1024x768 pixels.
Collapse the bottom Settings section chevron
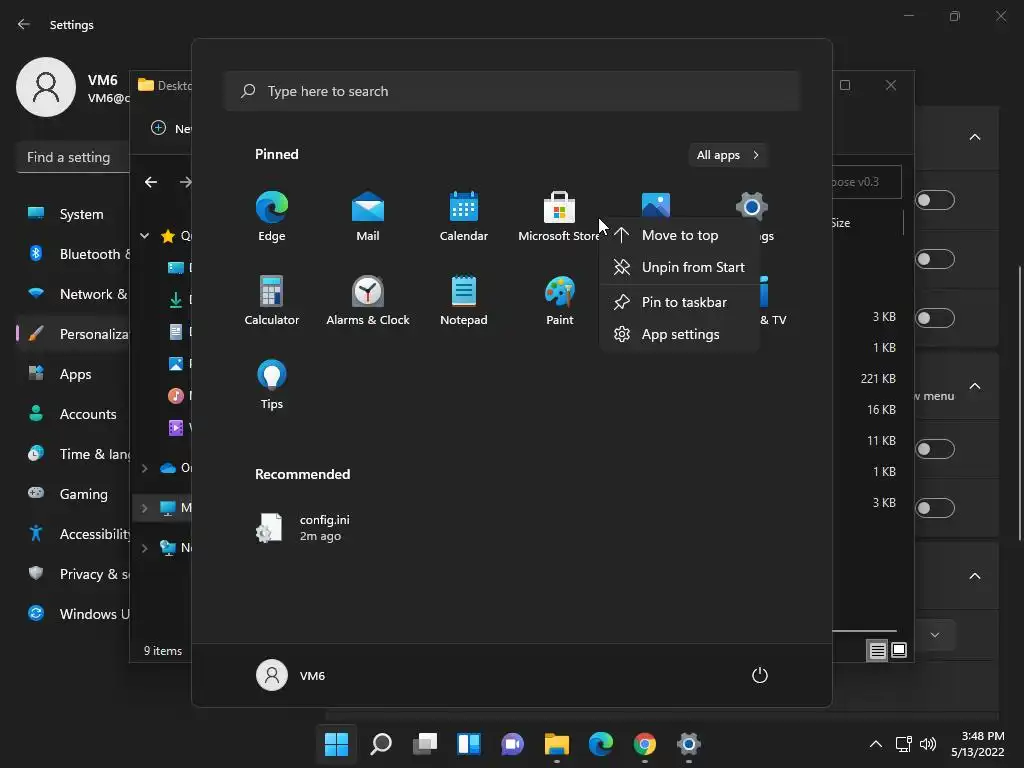click(x=975, y=576)
